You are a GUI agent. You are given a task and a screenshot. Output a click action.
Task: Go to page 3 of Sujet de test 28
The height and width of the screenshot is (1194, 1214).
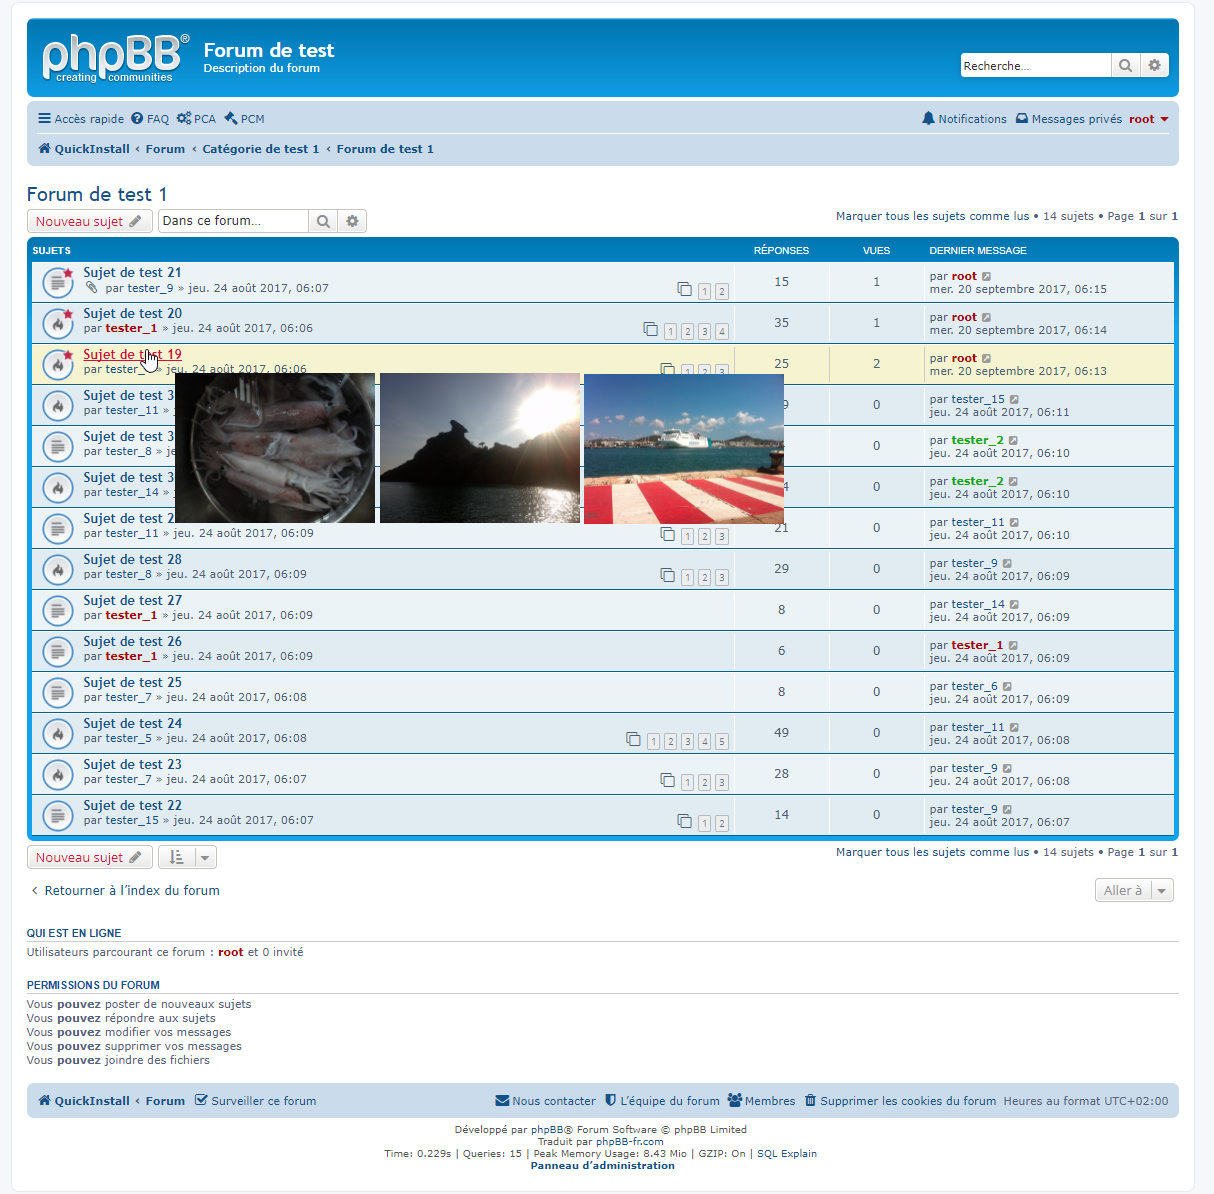[722, 577]
